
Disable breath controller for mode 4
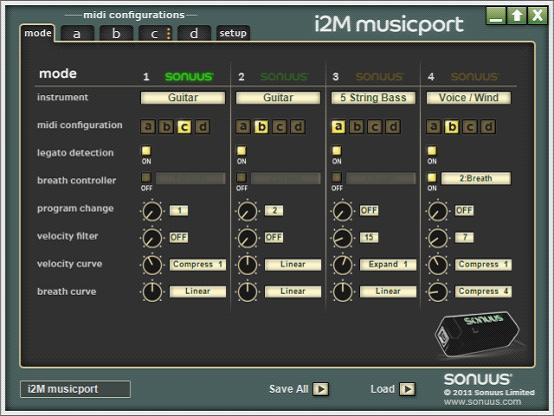(432, 177)
